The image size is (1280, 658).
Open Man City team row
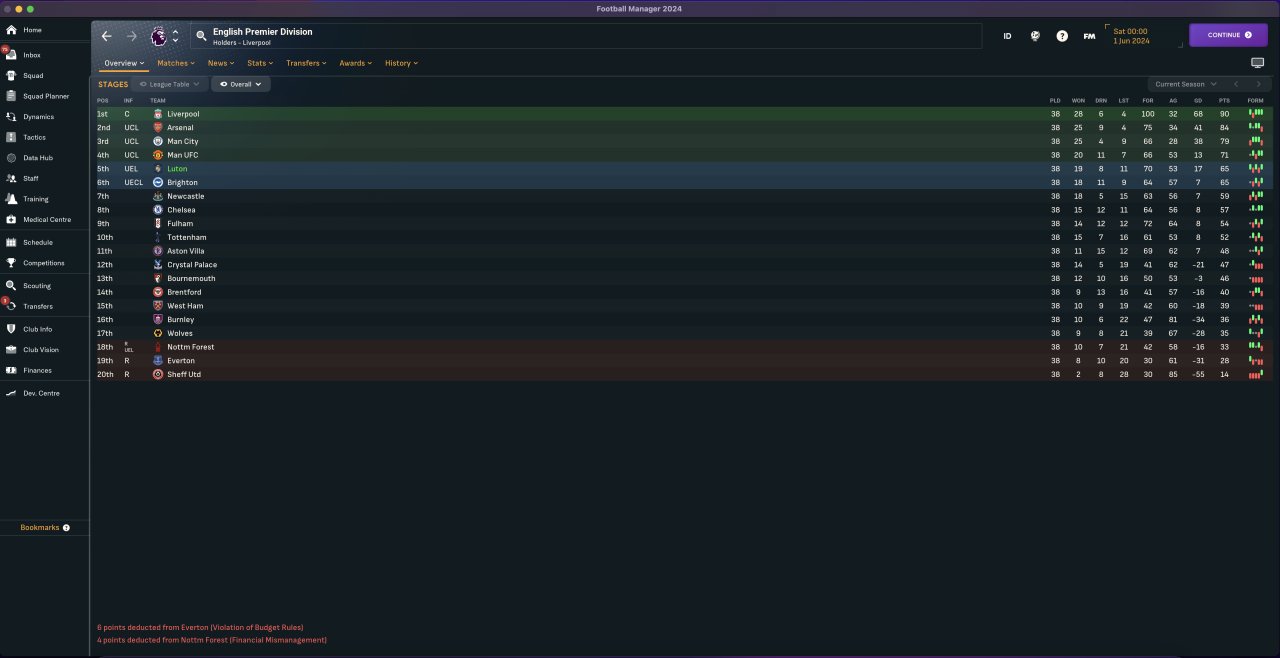pos(681,141)
